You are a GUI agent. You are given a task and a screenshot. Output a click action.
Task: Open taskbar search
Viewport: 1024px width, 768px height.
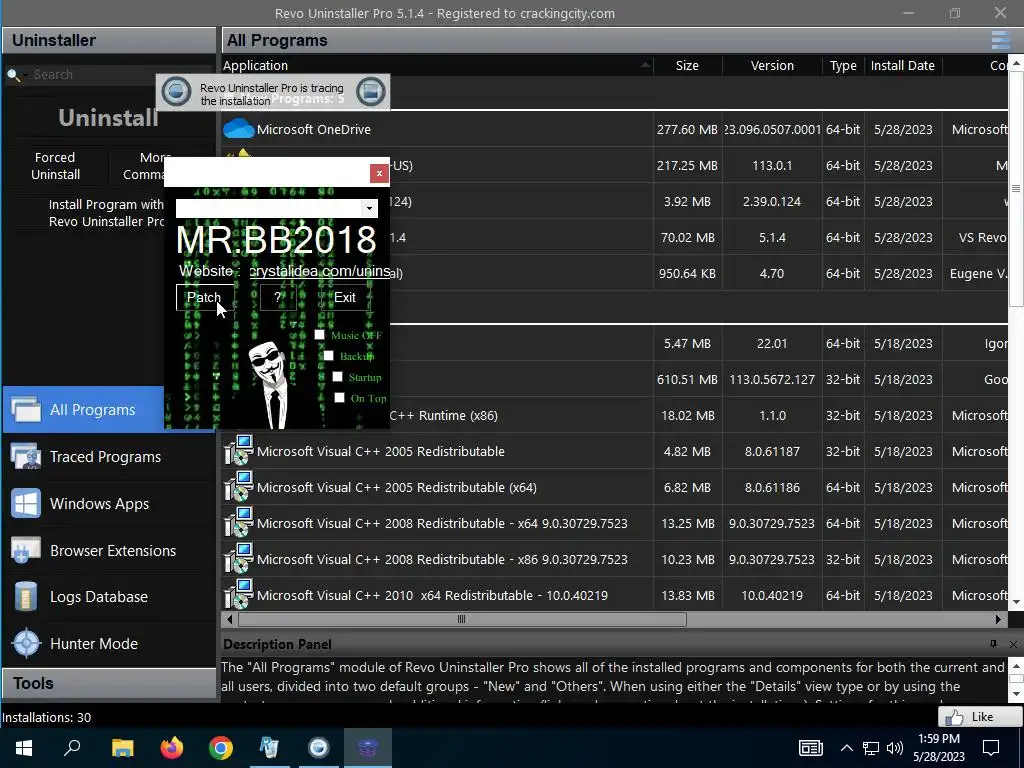click(x=72, y=748)
